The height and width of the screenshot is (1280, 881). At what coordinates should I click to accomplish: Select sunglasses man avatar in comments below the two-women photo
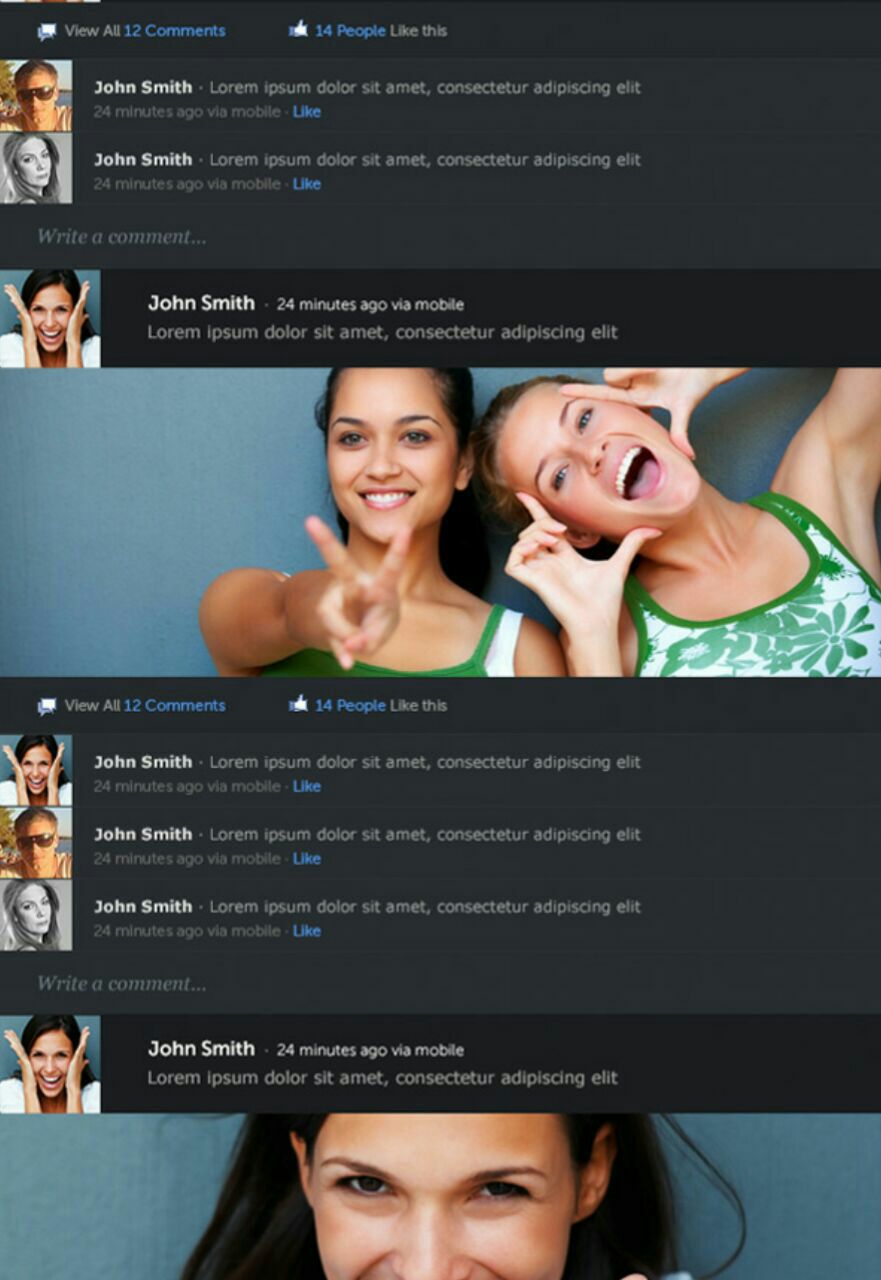coord(36,843)
